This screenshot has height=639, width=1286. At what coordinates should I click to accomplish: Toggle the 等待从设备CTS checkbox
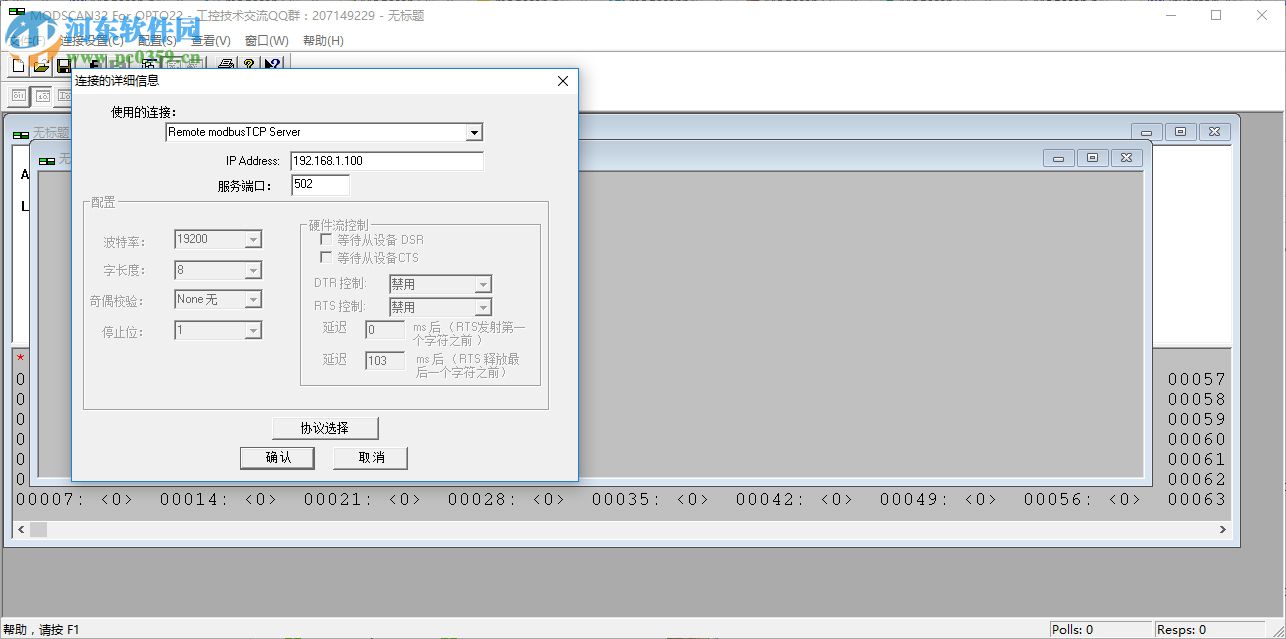[326, 258]
